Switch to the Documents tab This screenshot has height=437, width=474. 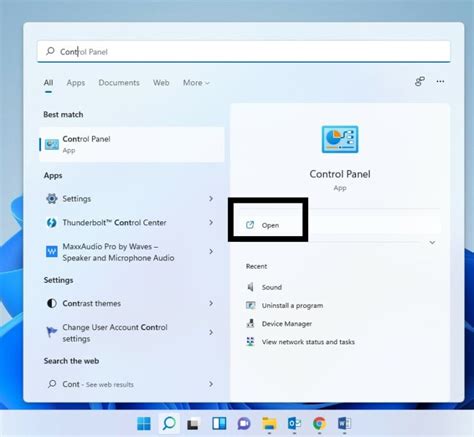(x=119, y=83)
